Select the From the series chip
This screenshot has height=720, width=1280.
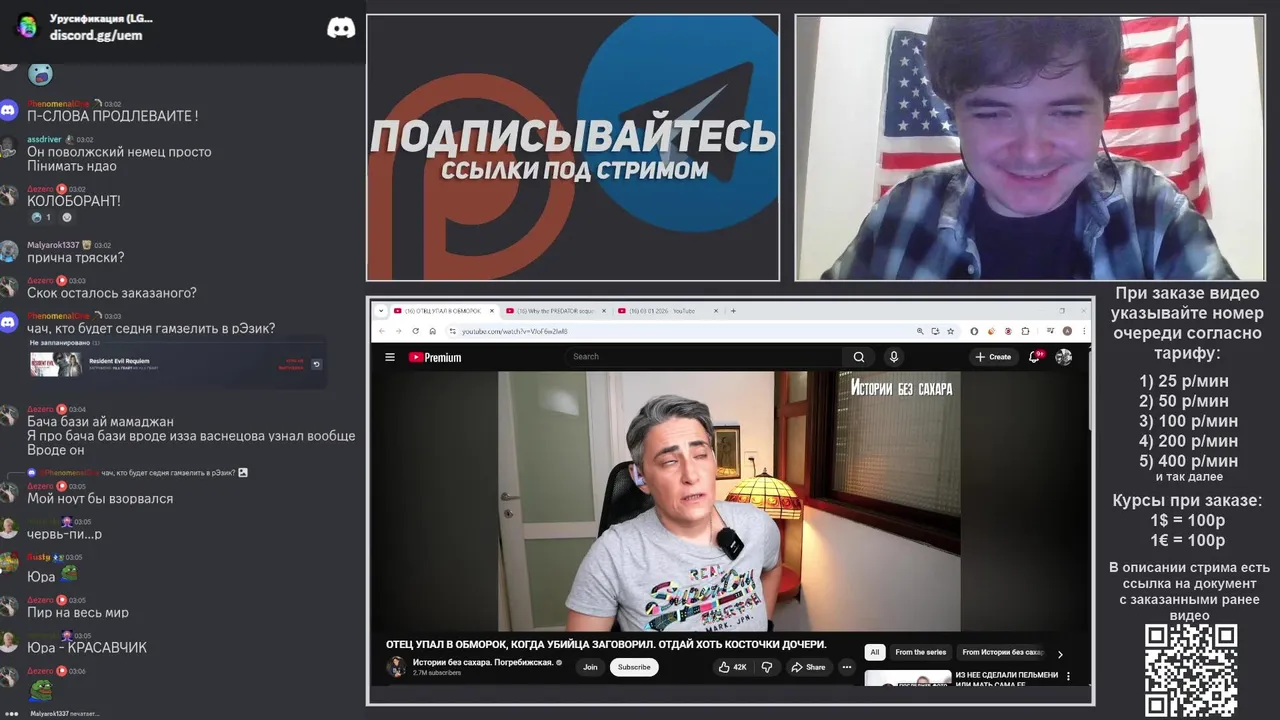920,652
